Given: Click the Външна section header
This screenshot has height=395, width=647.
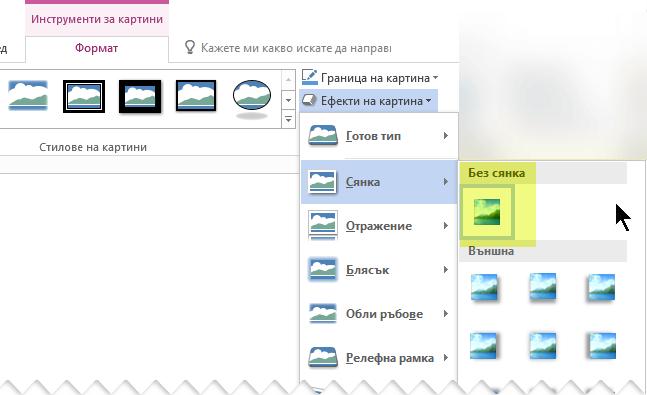Looking at the screenshot, I should [544, 251].
